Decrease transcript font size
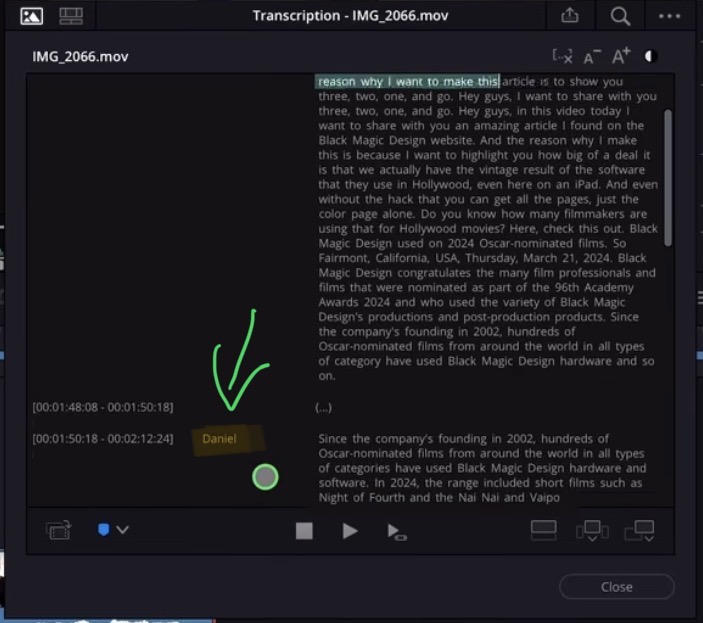 [591, 57]
